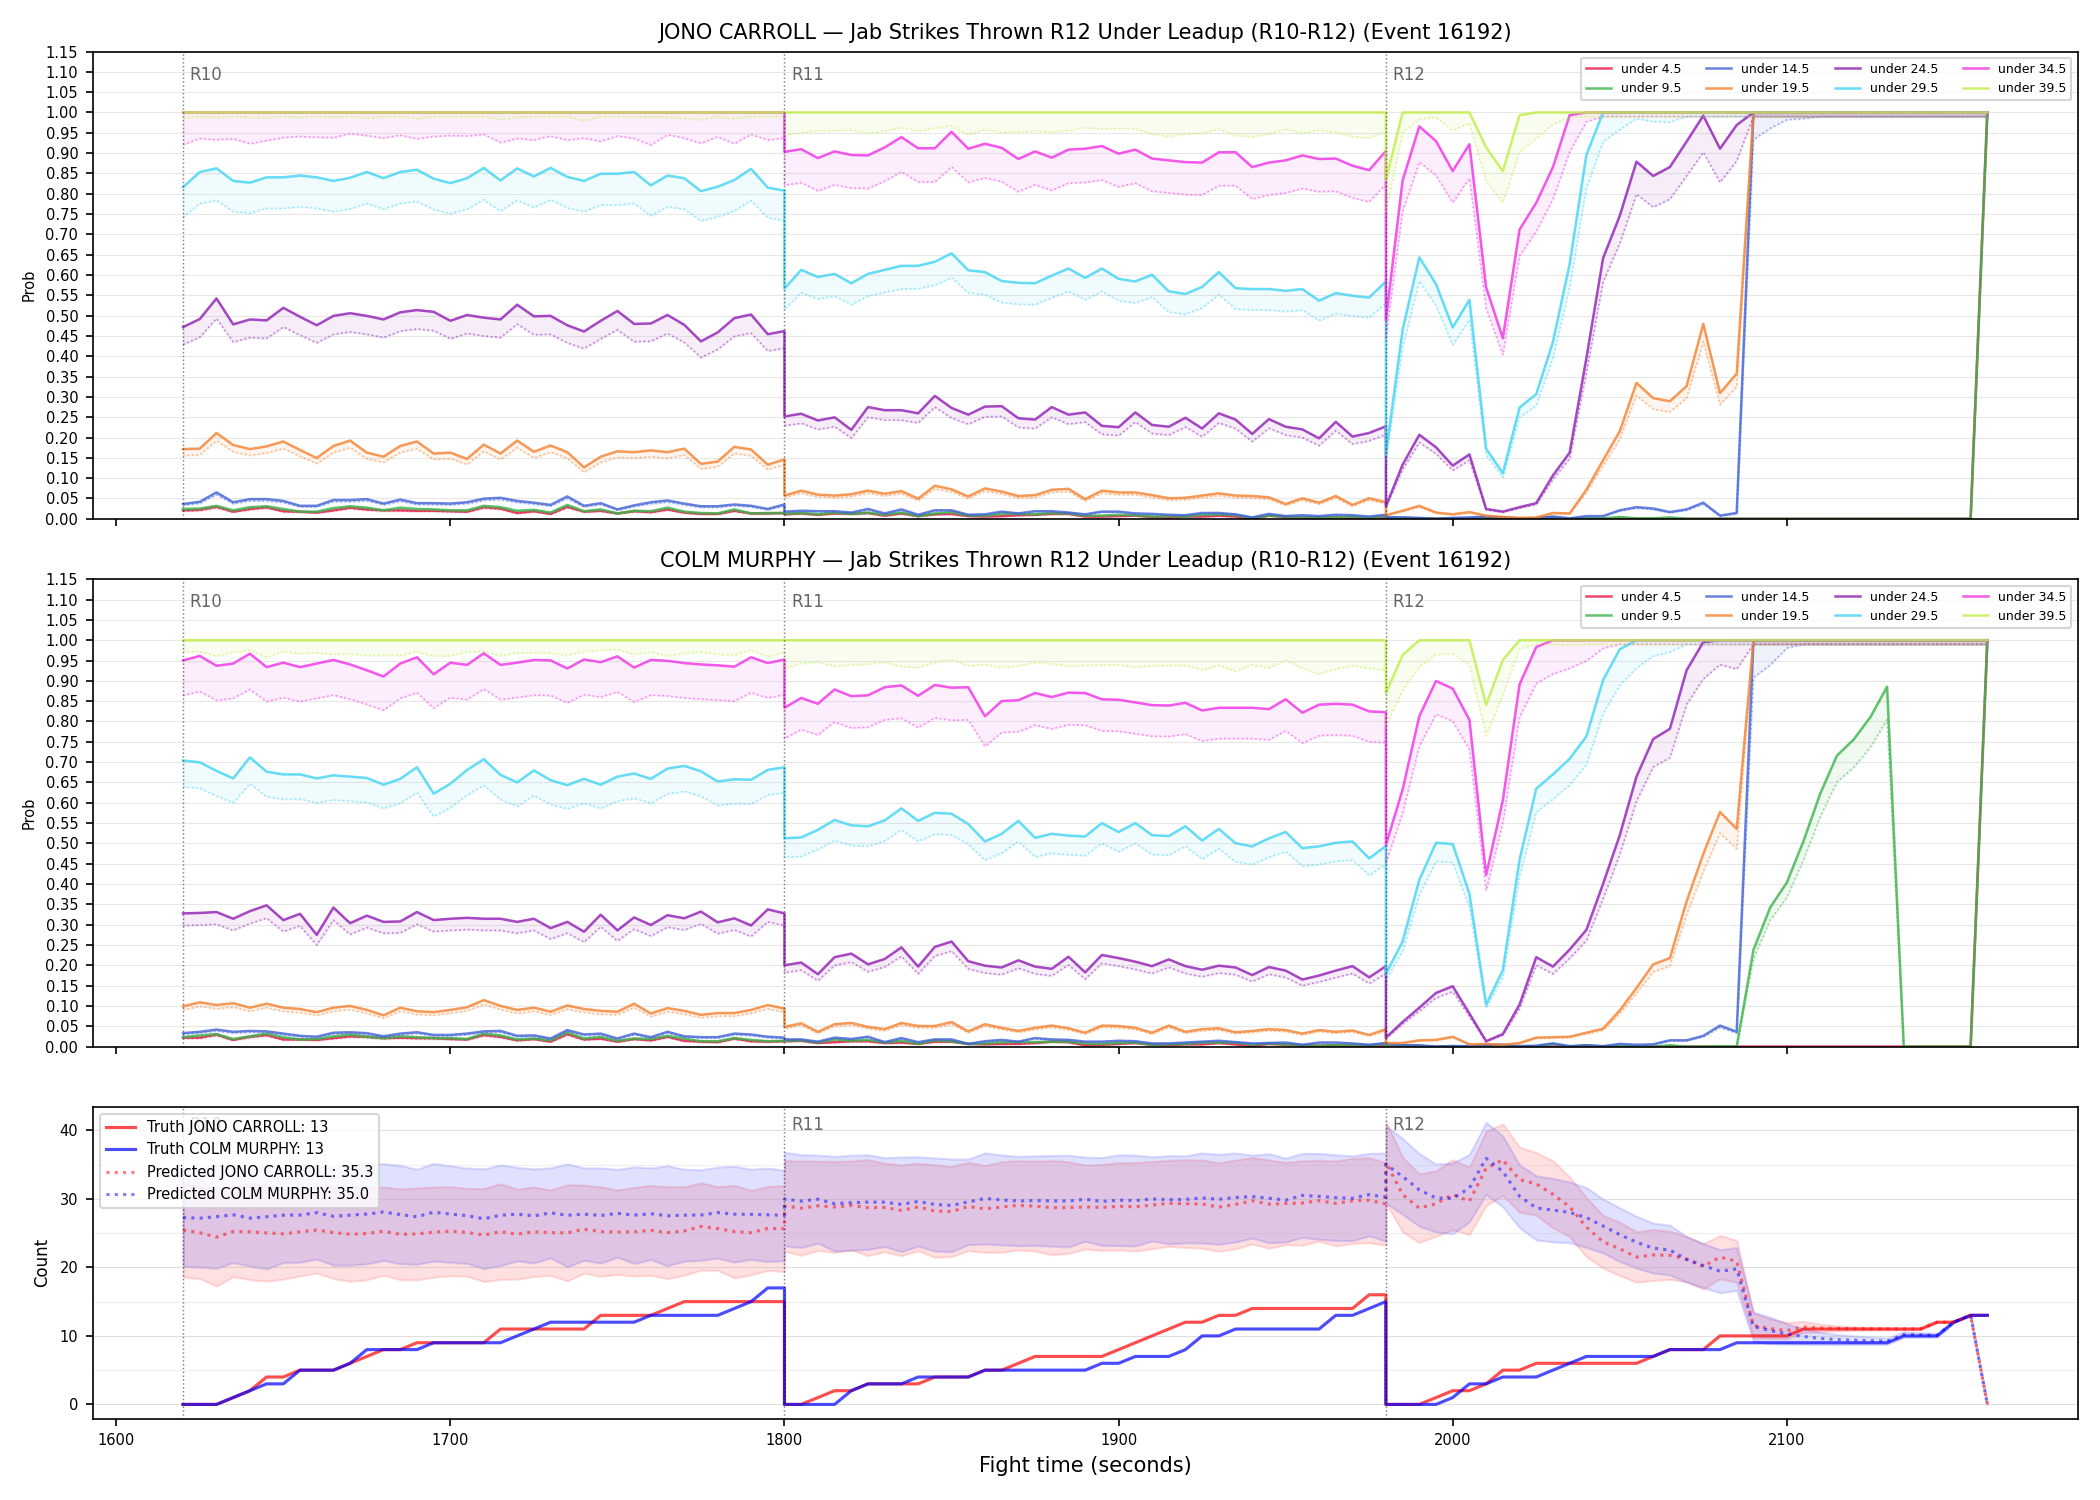Click the 20 tick label on the Count axis
Image resolution: width=2100 pixels, height=1500 pixels.
(69, 1267)
